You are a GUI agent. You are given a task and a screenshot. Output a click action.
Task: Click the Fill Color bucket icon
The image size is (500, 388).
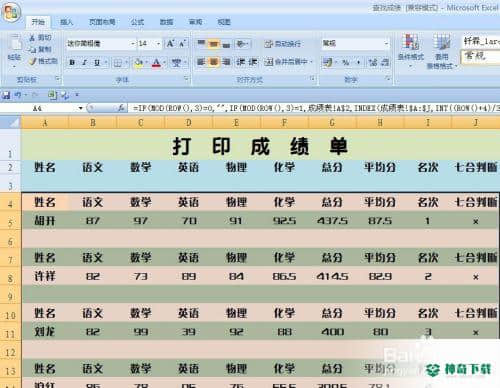[x=138, y=63]
